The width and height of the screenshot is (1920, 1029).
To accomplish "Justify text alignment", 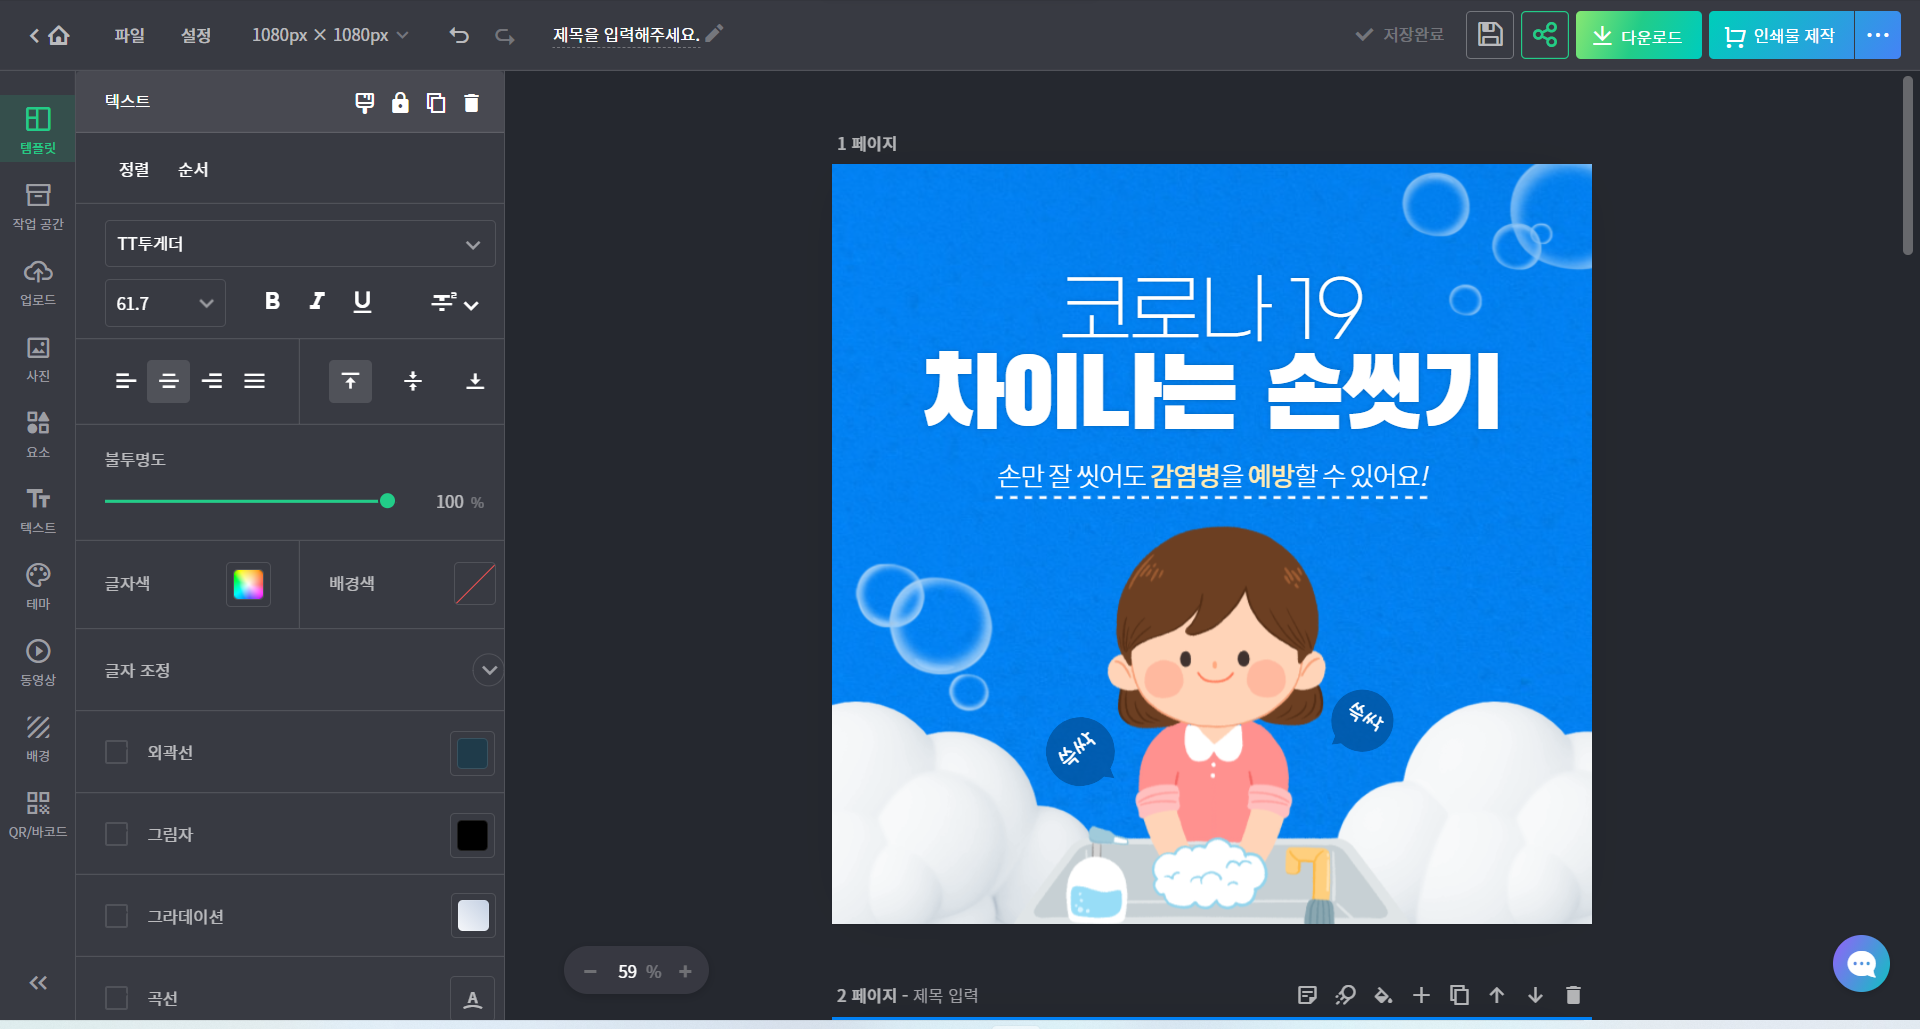I will pos(255,381).
